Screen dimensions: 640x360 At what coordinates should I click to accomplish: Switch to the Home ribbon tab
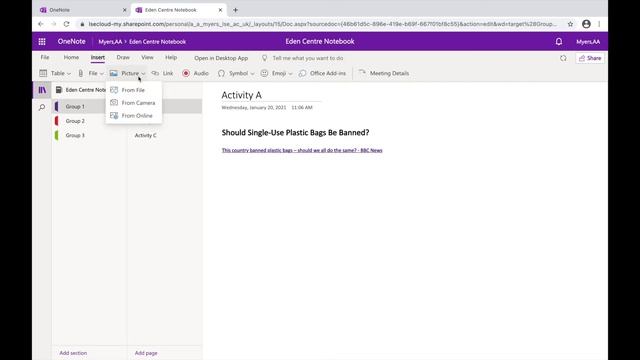[71, 58]
